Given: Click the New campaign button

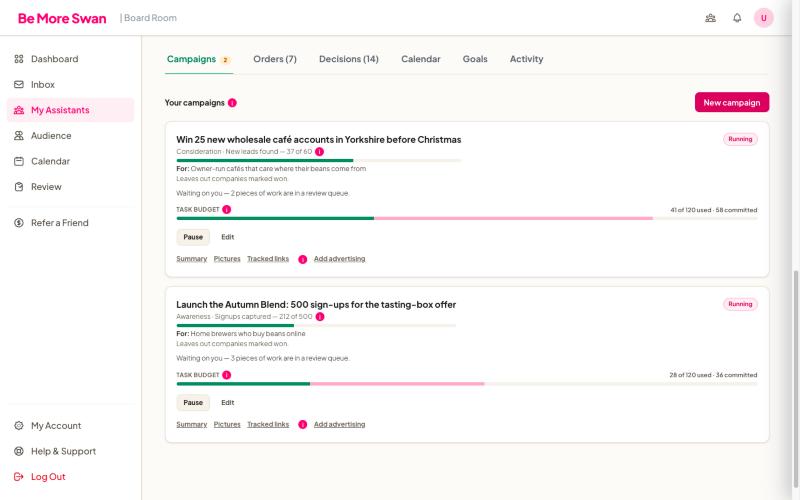Looking at the screenshot, I should [x=732, y=102].
